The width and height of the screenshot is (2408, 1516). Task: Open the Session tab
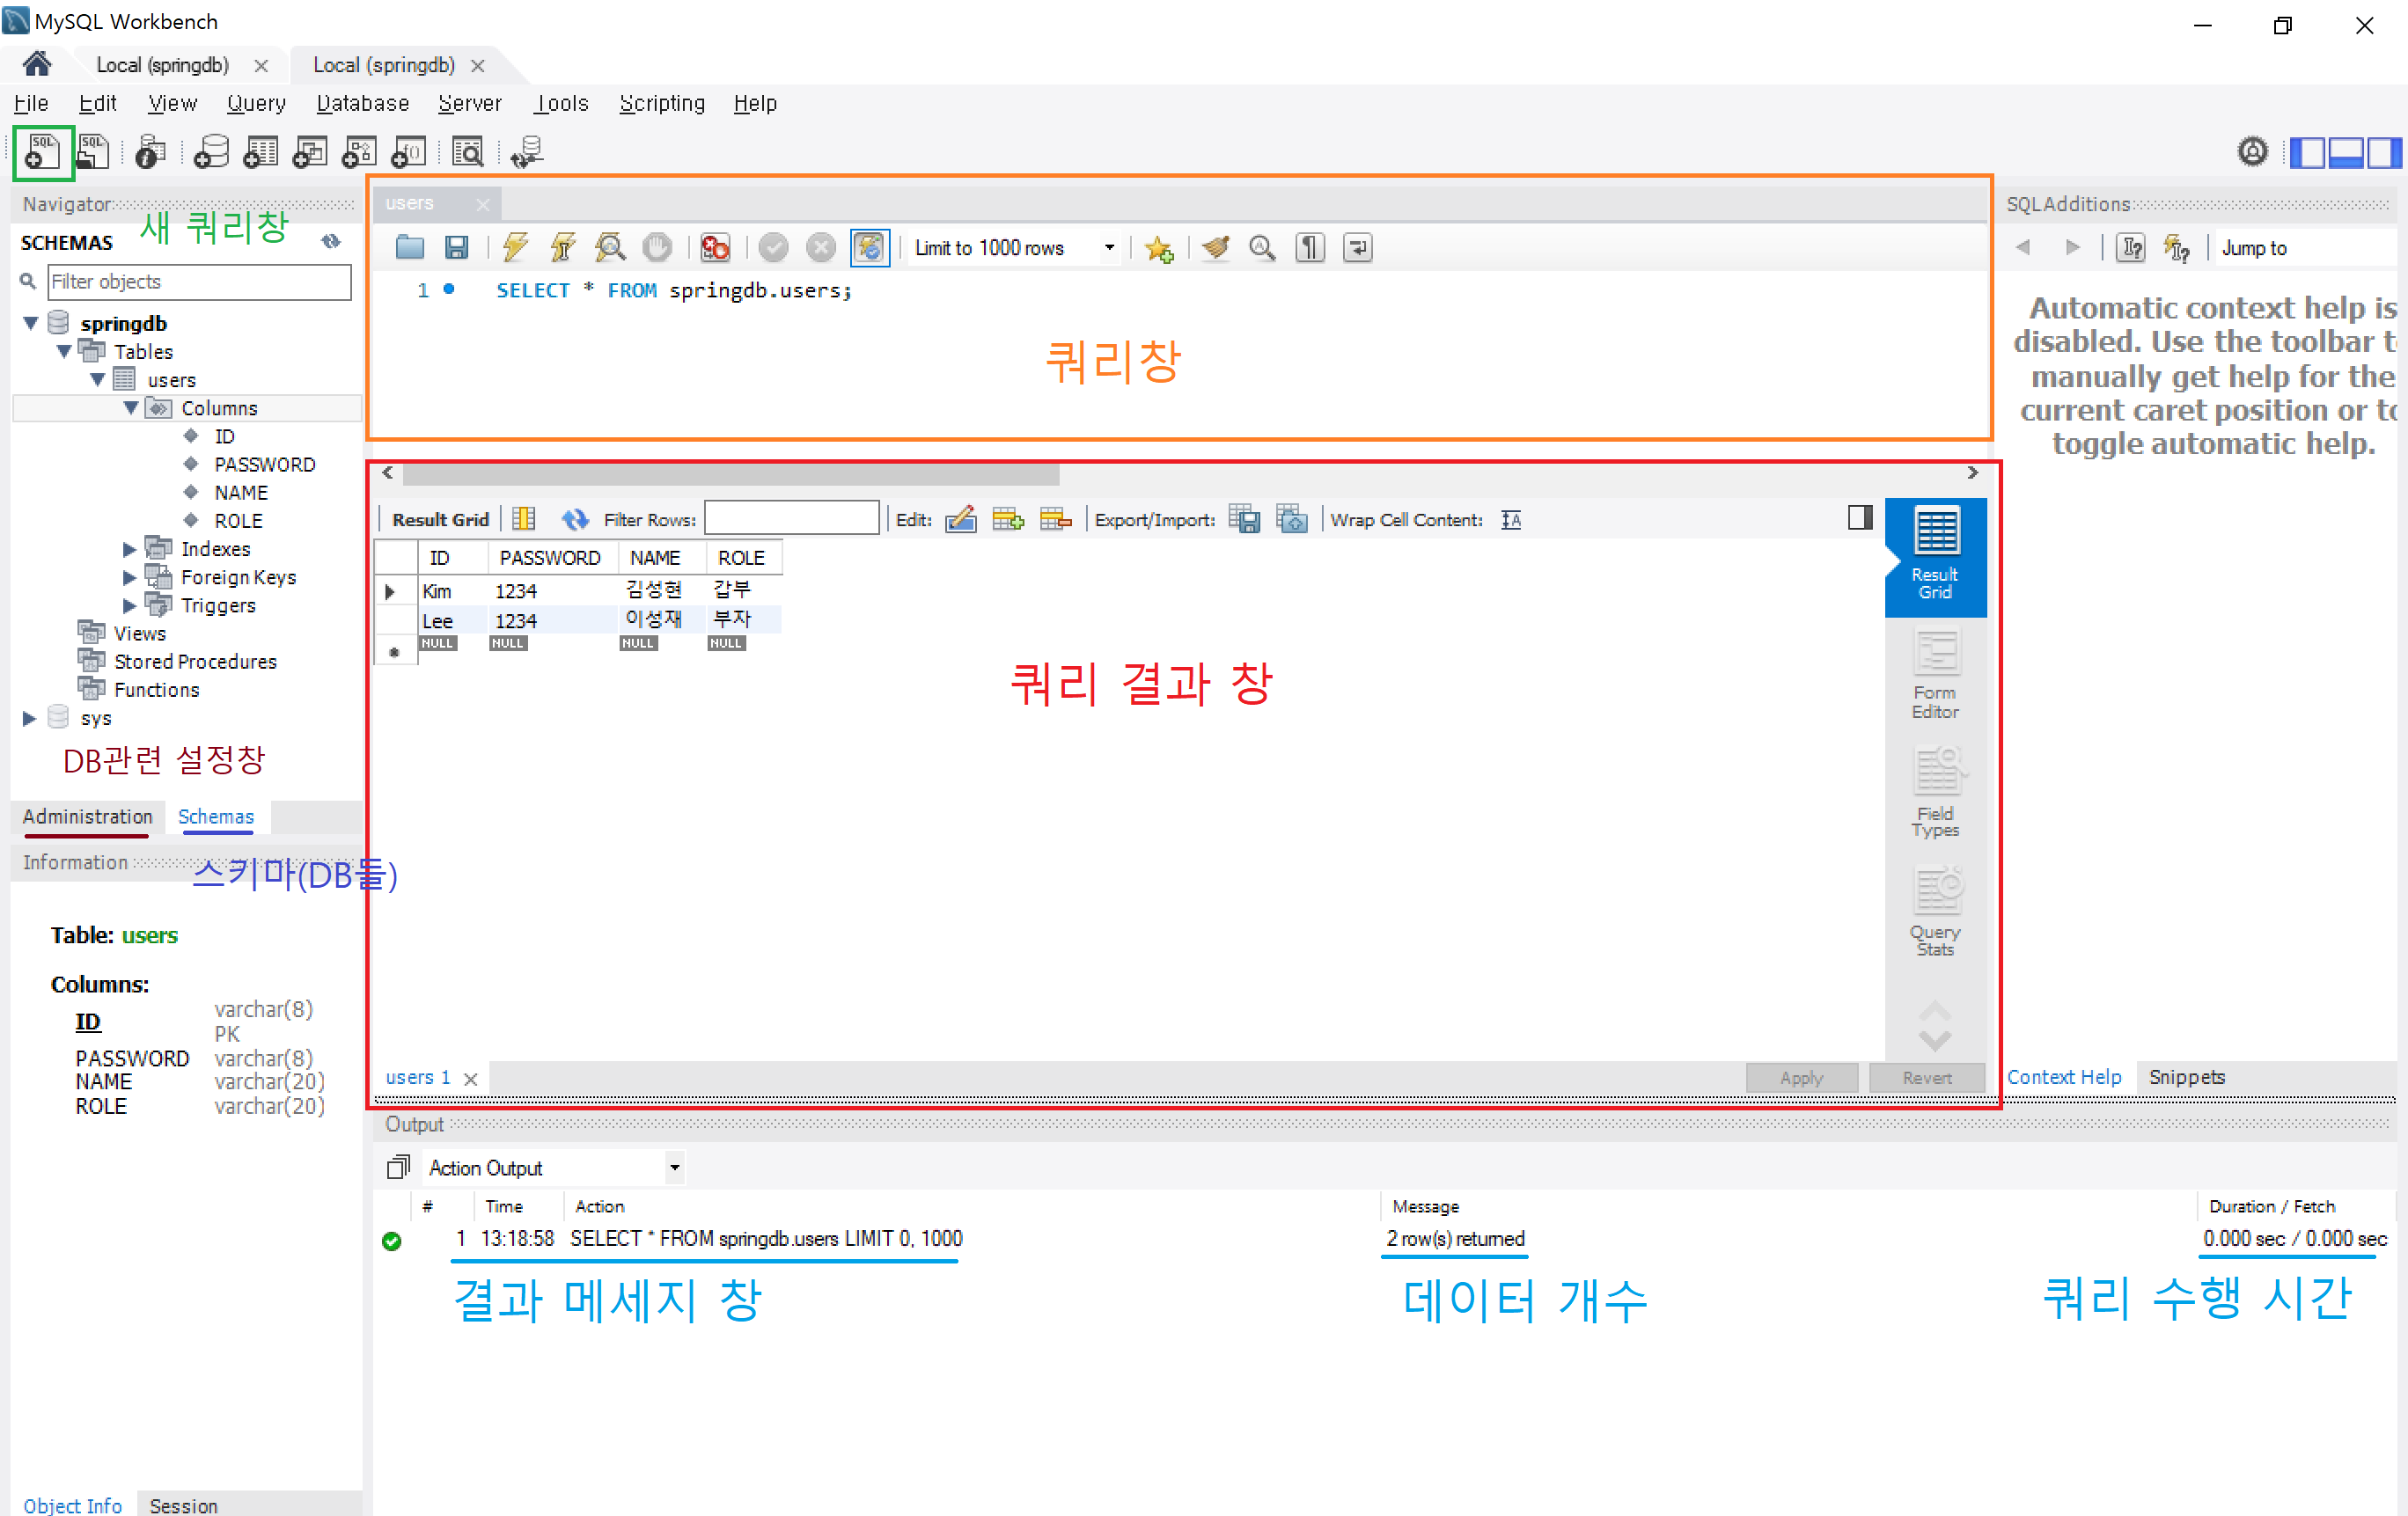click(x=183, y=1505)
